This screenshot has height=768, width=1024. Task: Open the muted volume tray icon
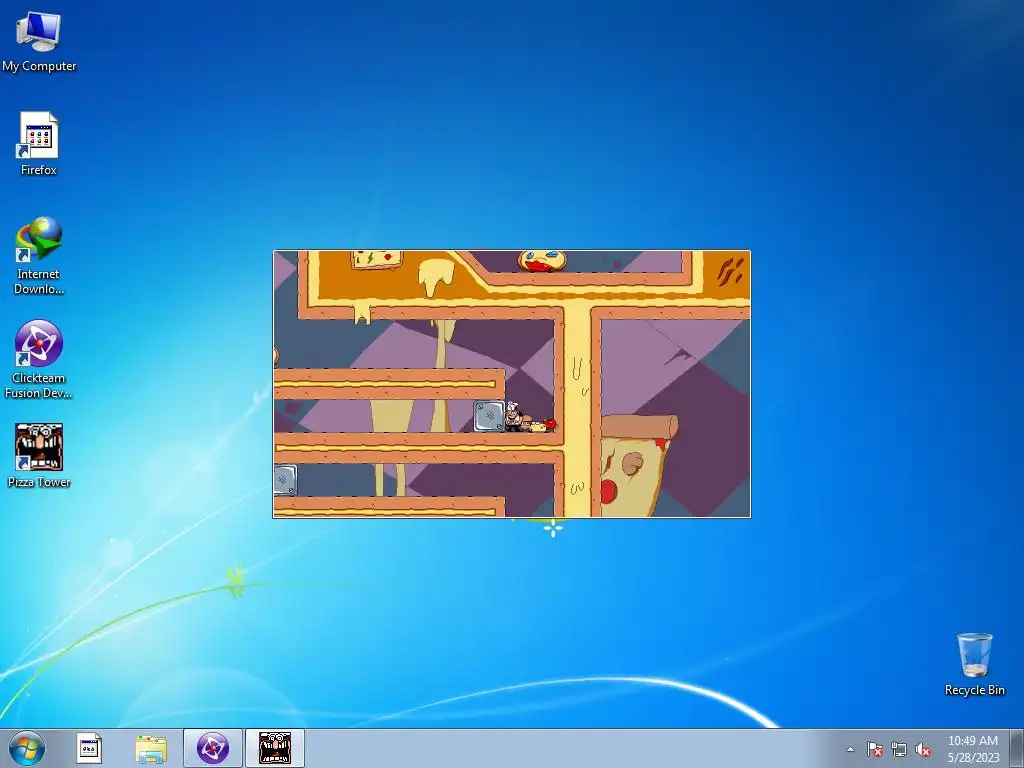923,749
